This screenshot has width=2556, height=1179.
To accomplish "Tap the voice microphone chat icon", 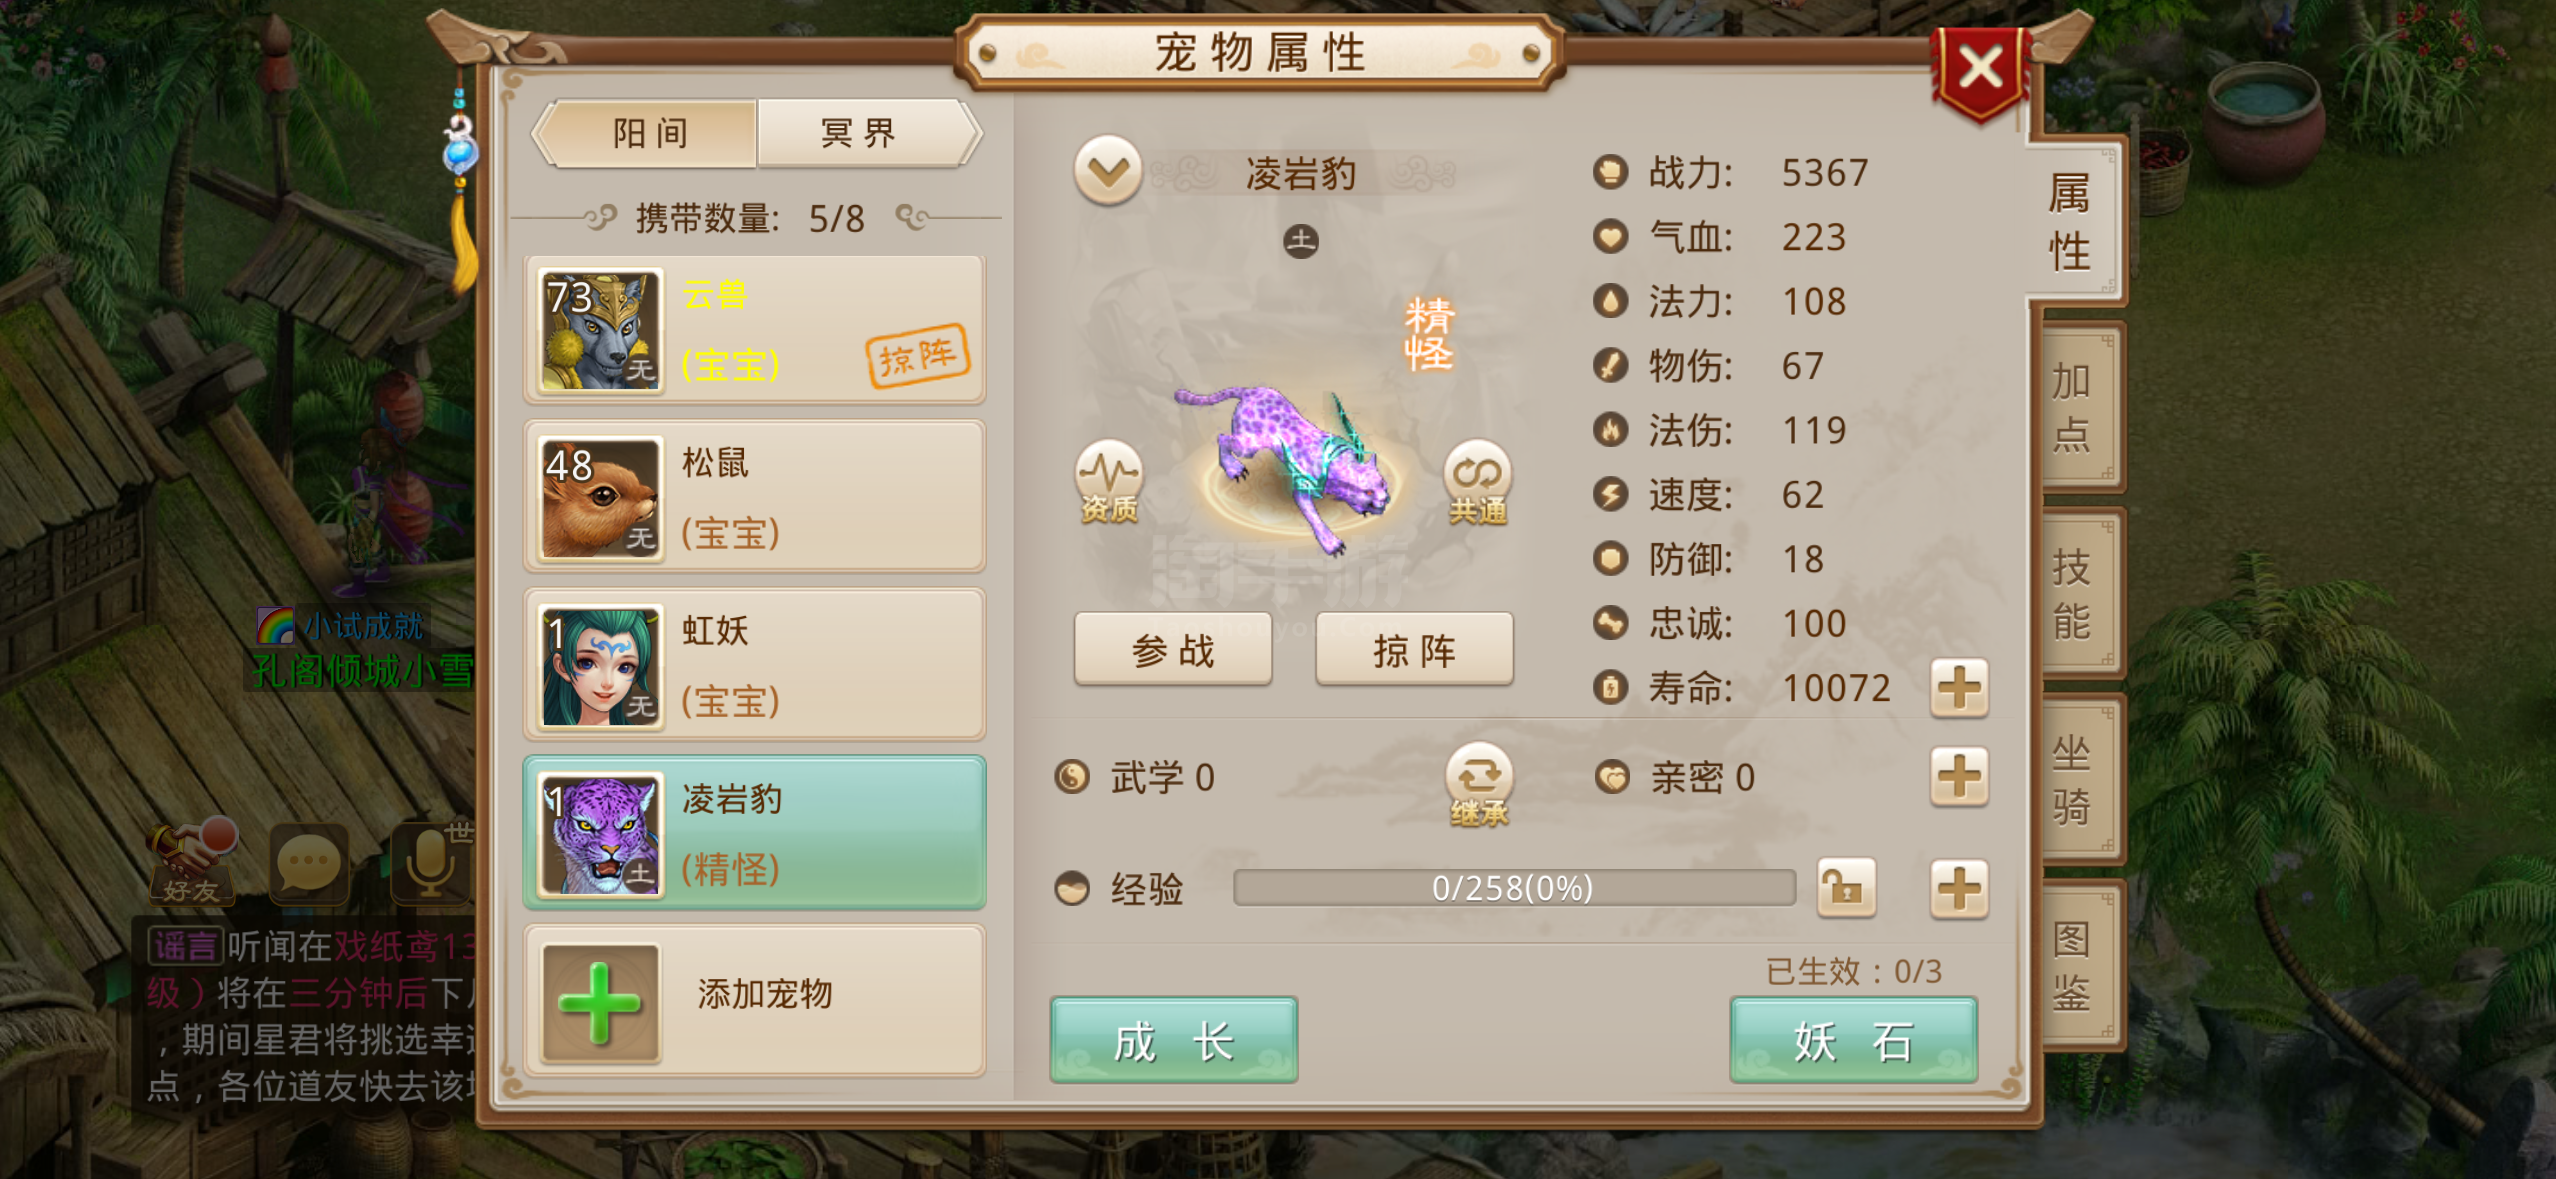I will point(430,863).
